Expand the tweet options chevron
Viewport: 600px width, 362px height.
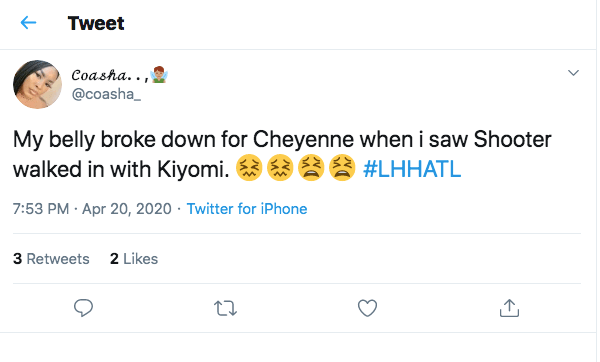pyautogui.click(x=573, y=73)
